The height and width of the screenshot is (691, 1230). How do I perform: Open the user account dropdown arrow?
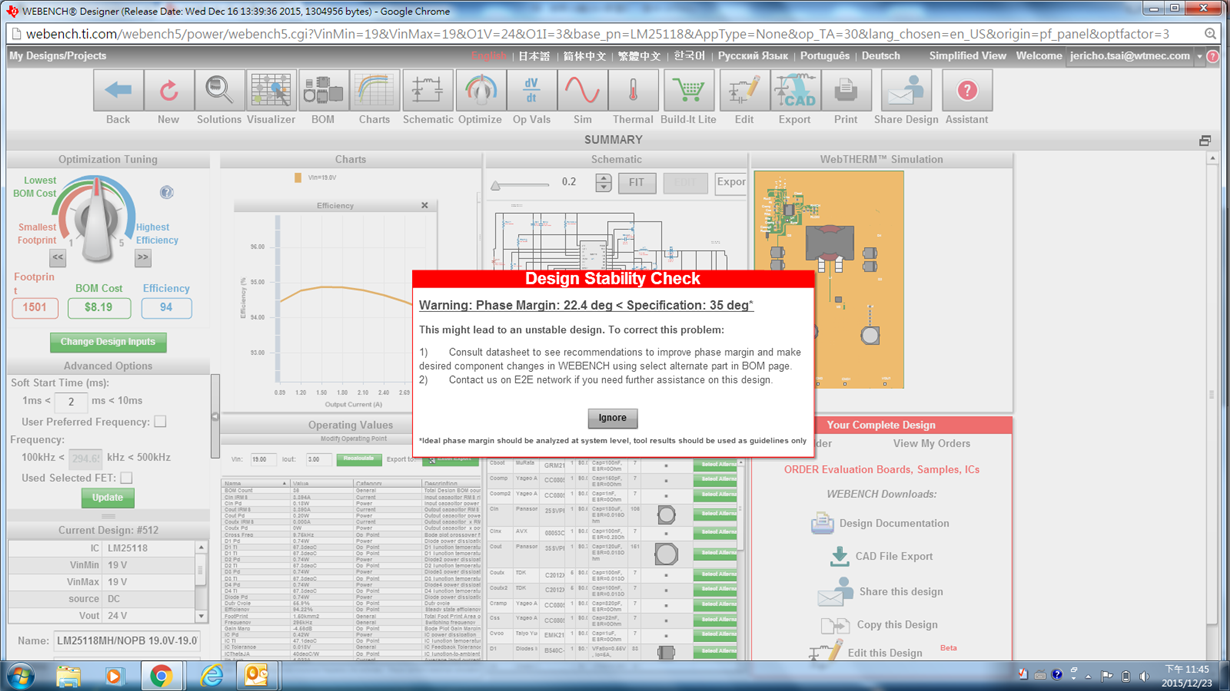[x=1200, y=57]
